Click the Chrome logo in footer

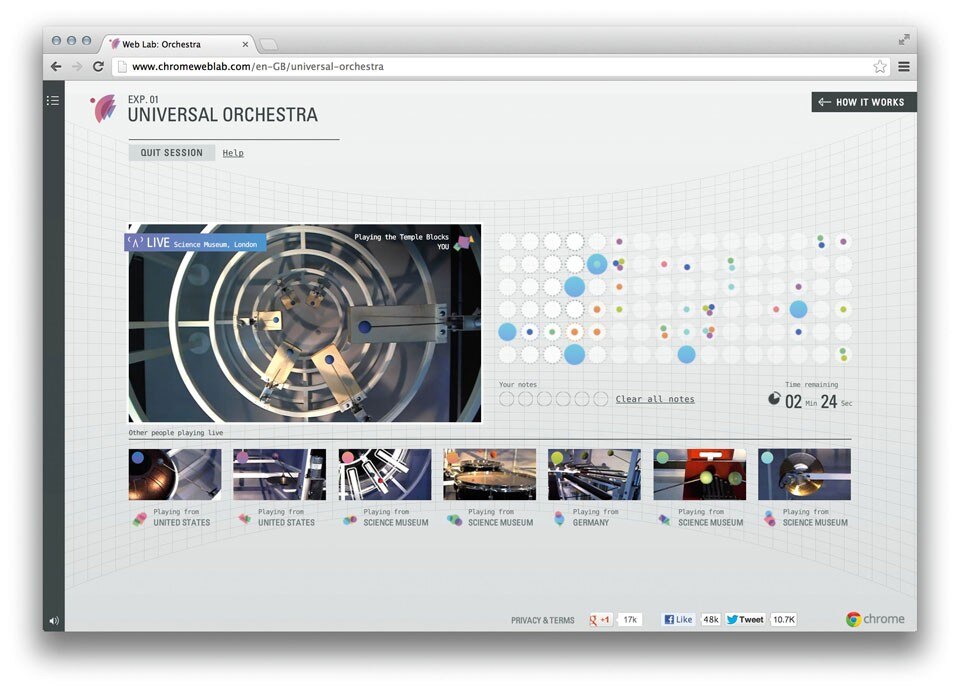pos(875,619)
